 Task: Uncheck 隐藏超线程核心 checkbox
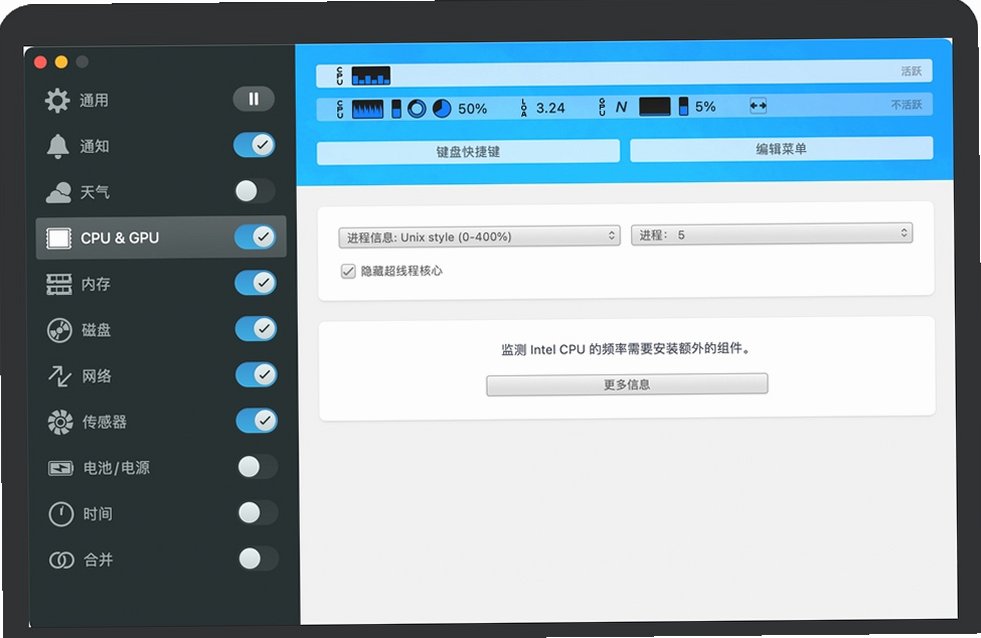click(x=348, y=271)
